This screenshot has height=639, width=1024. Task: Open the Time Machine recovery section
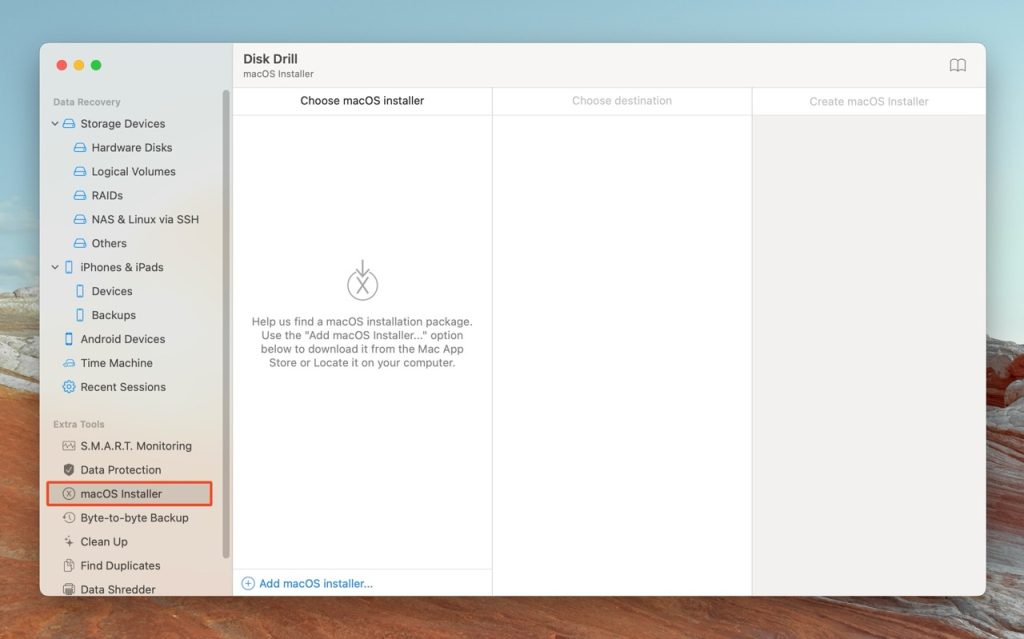pos(115,363)
